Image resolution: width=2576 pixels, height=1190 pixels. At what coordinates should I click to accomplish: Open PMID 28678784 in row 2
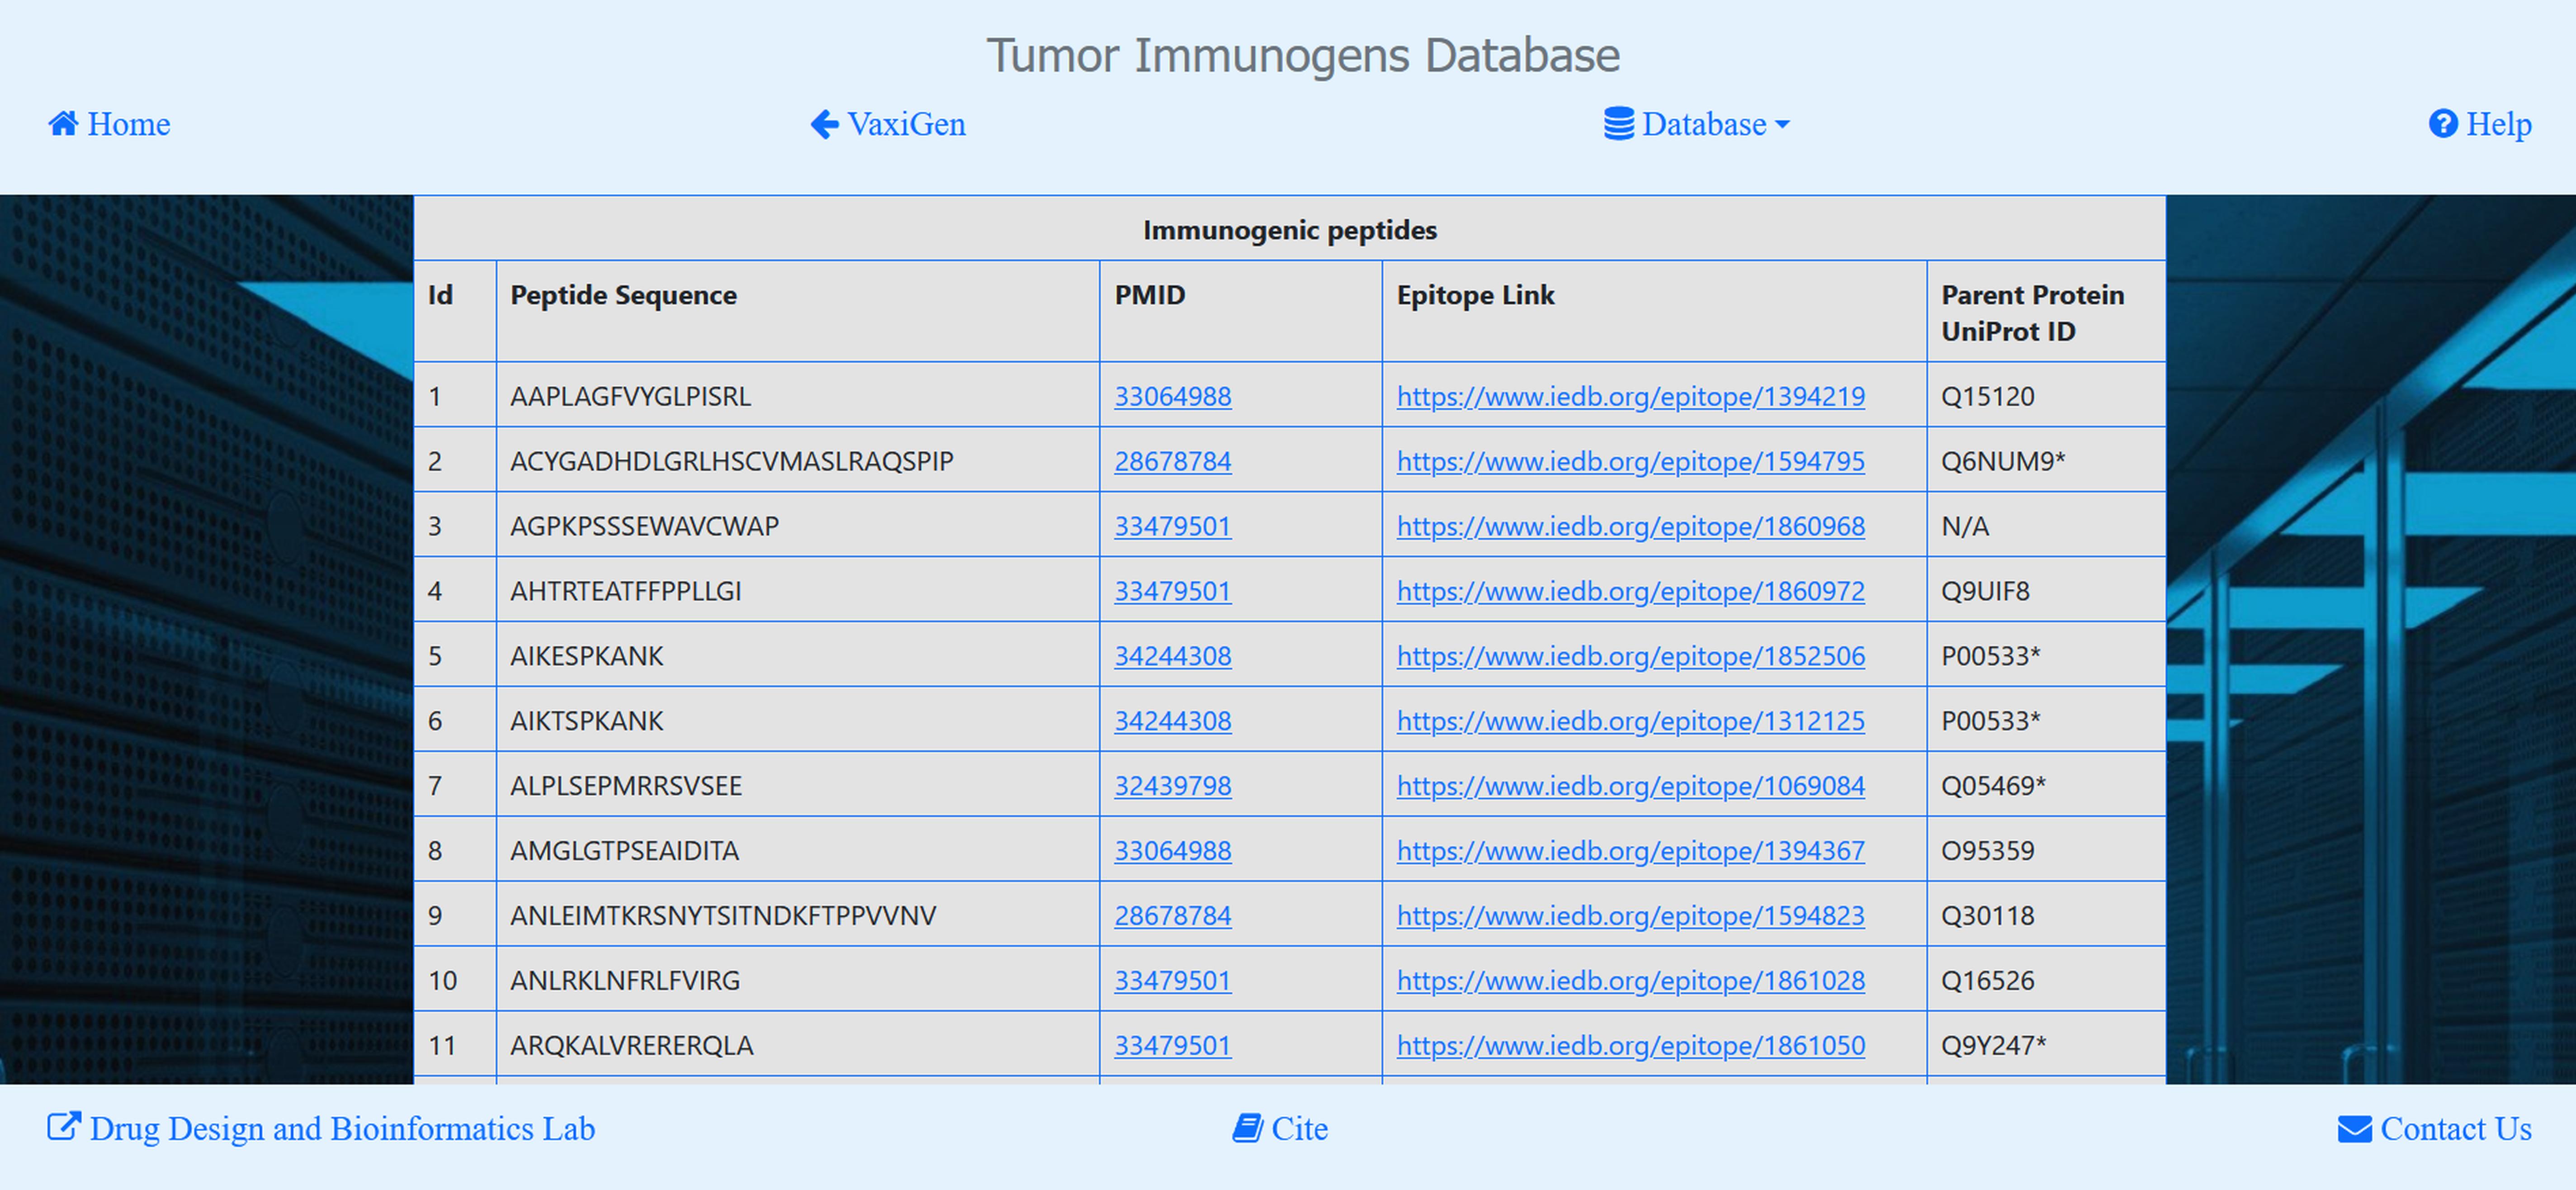1172,461
